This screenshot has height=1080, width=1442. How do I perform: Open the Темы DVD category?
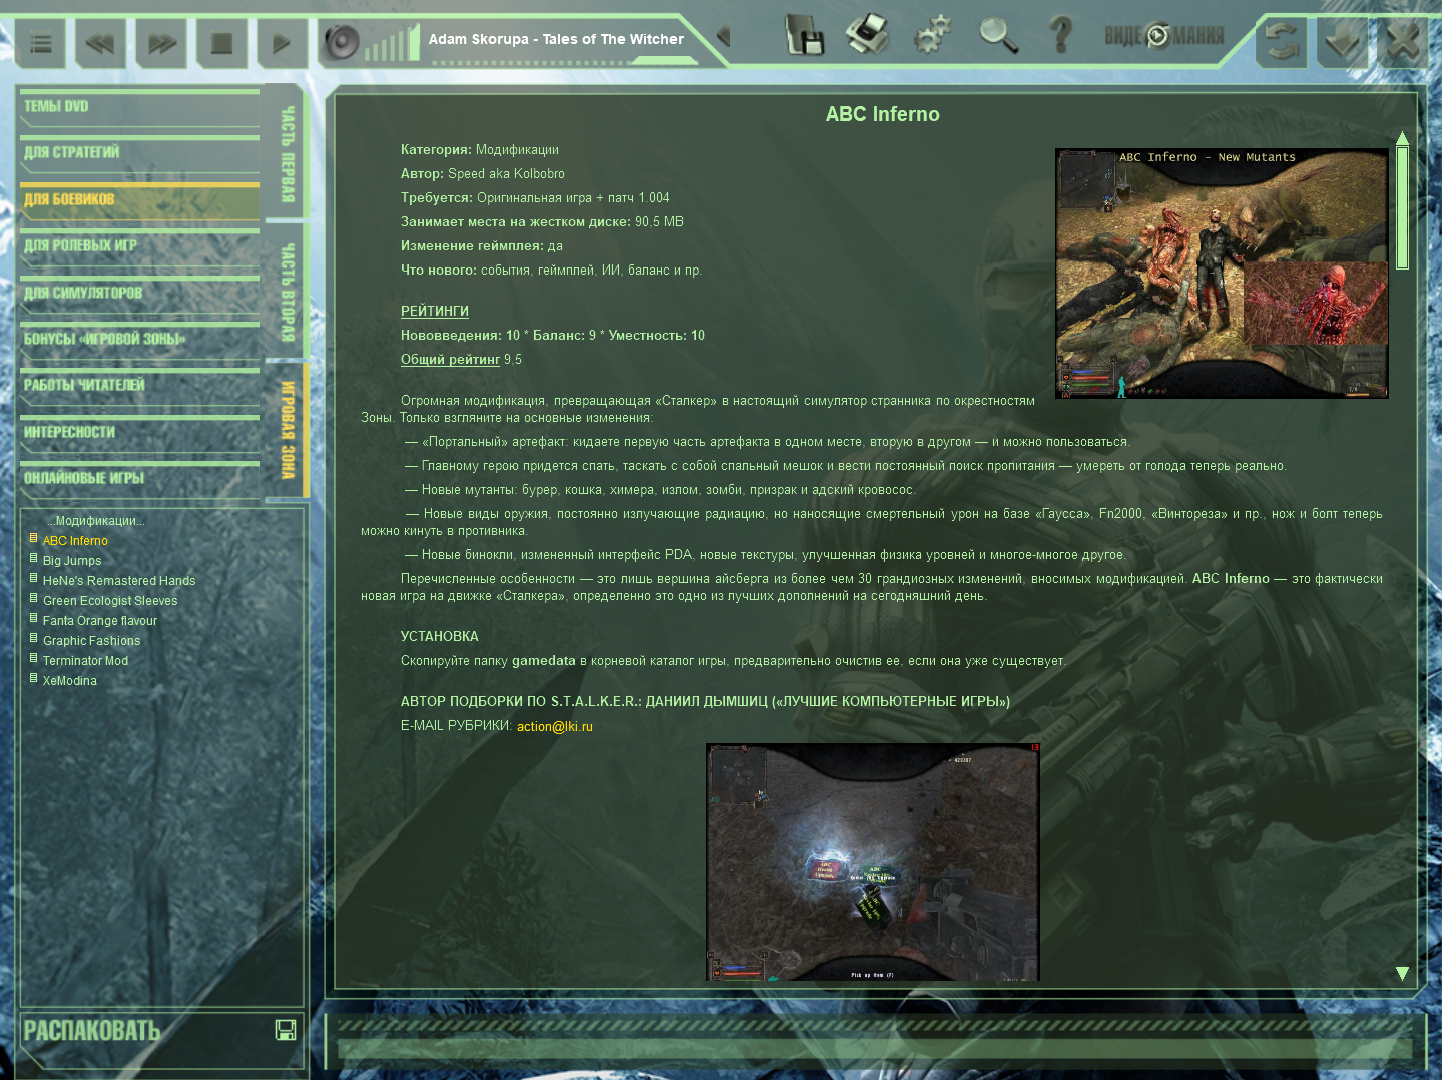[x=139, y=108]
